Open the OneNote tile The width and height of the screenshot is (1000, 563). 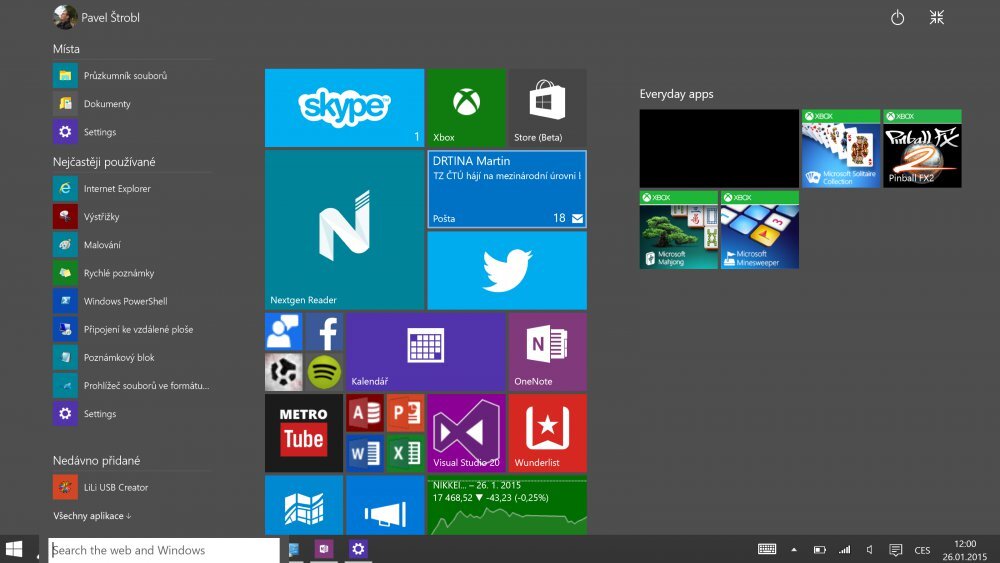(x=547, y=351)
